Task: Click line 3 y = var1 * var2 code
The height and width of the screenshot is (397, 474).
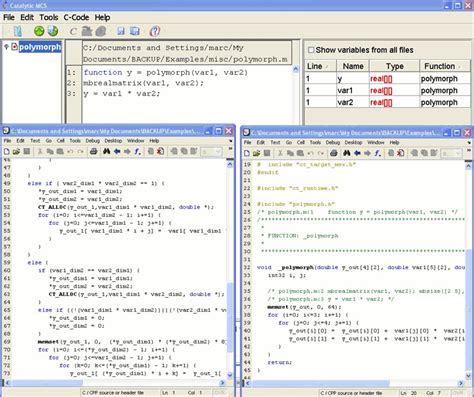Action: click(122, 94)
